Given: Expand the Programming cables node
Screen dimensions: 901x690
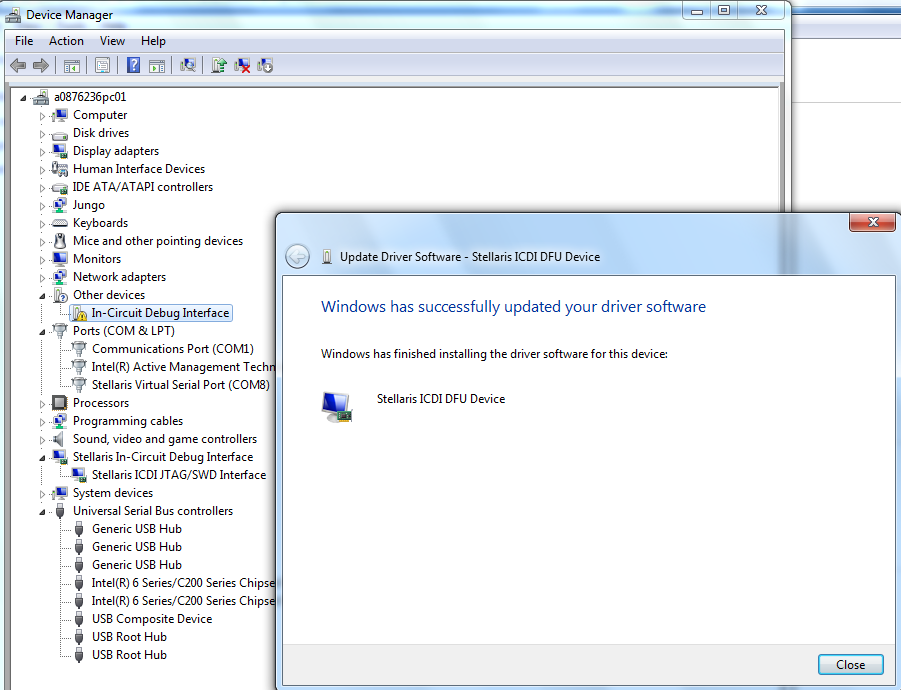Looking at the screenshot, I should point(42,422).
